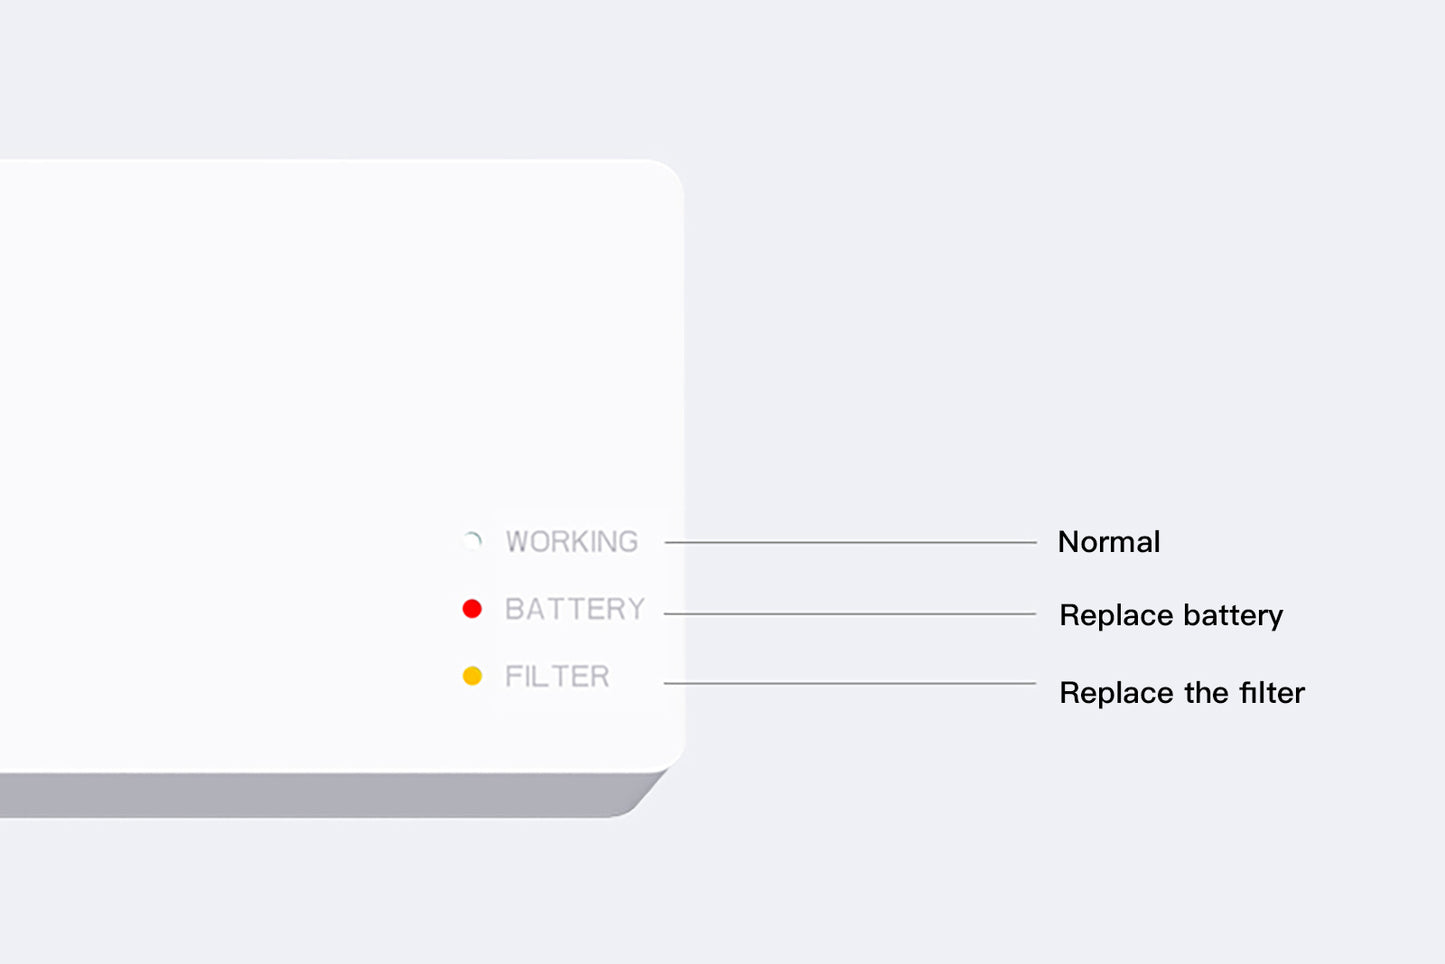Click the yellow FILTER indicator dot
The height and width of the screenshot is (964, 1445).
tap(472, 676)
